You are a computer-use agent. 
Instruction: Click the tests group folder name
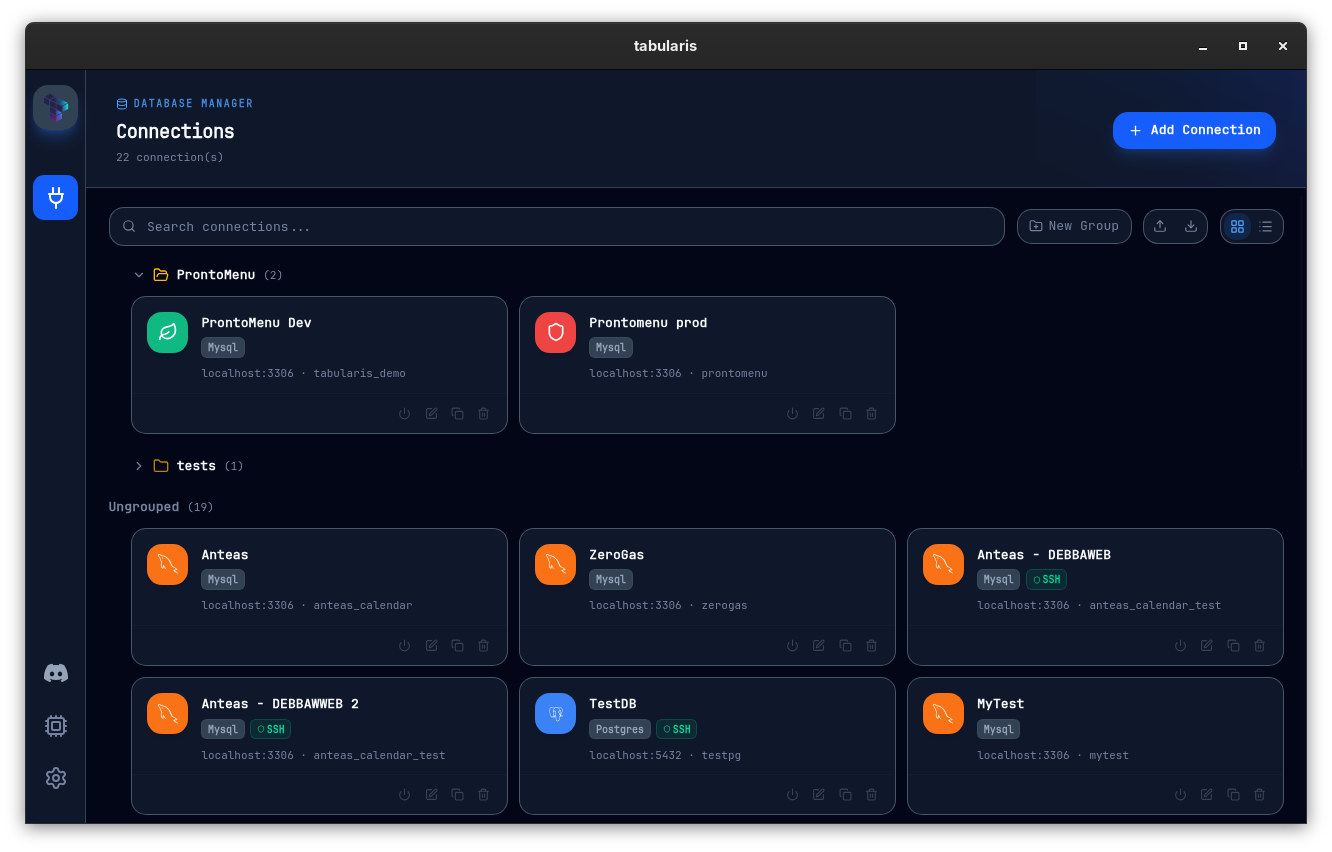point(196,465)
